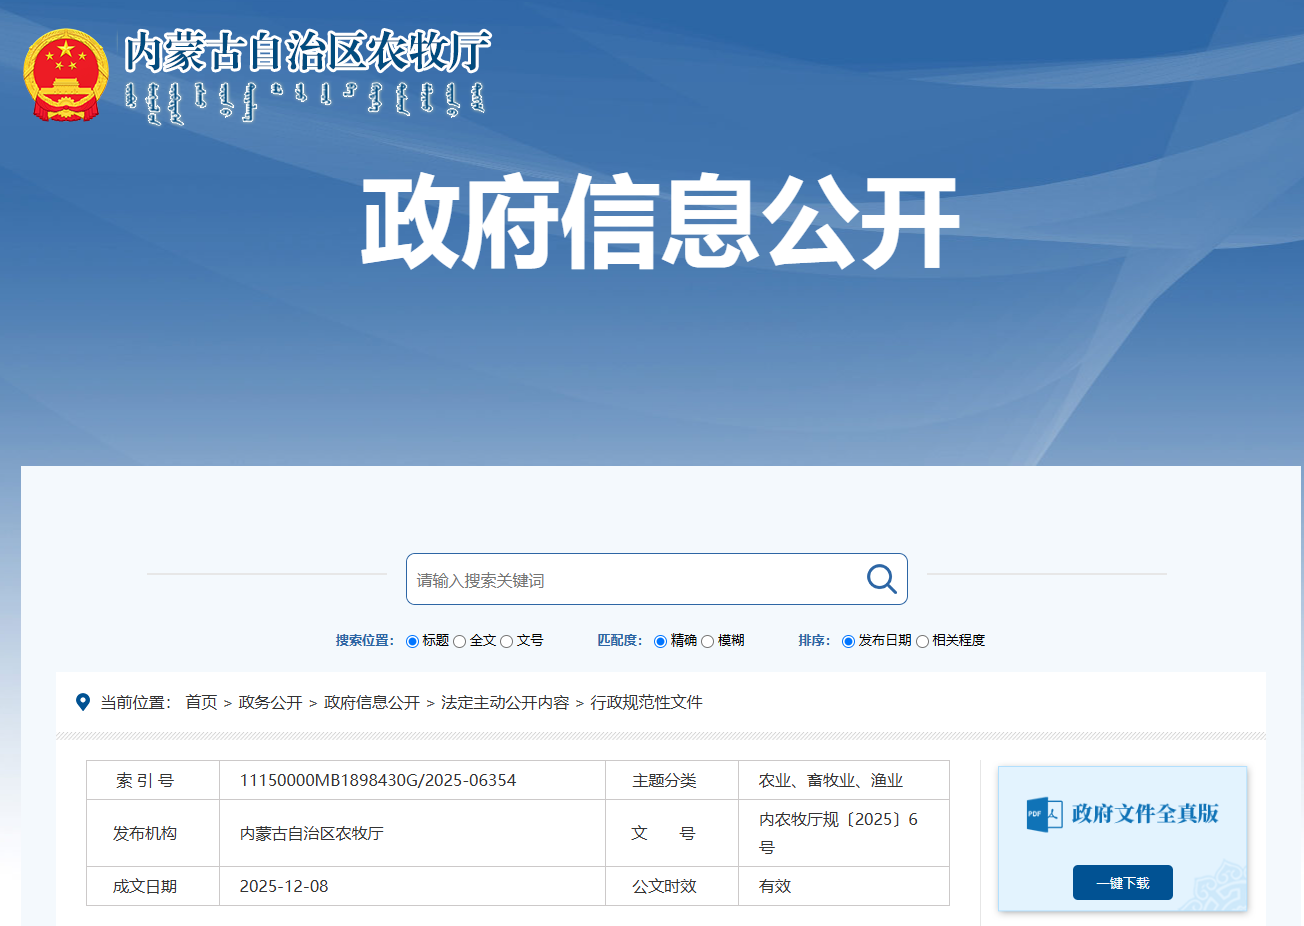This screenshot has height=926, width=1304.
Task: Click the magnifying glass search icon
Action: (881, 579)
